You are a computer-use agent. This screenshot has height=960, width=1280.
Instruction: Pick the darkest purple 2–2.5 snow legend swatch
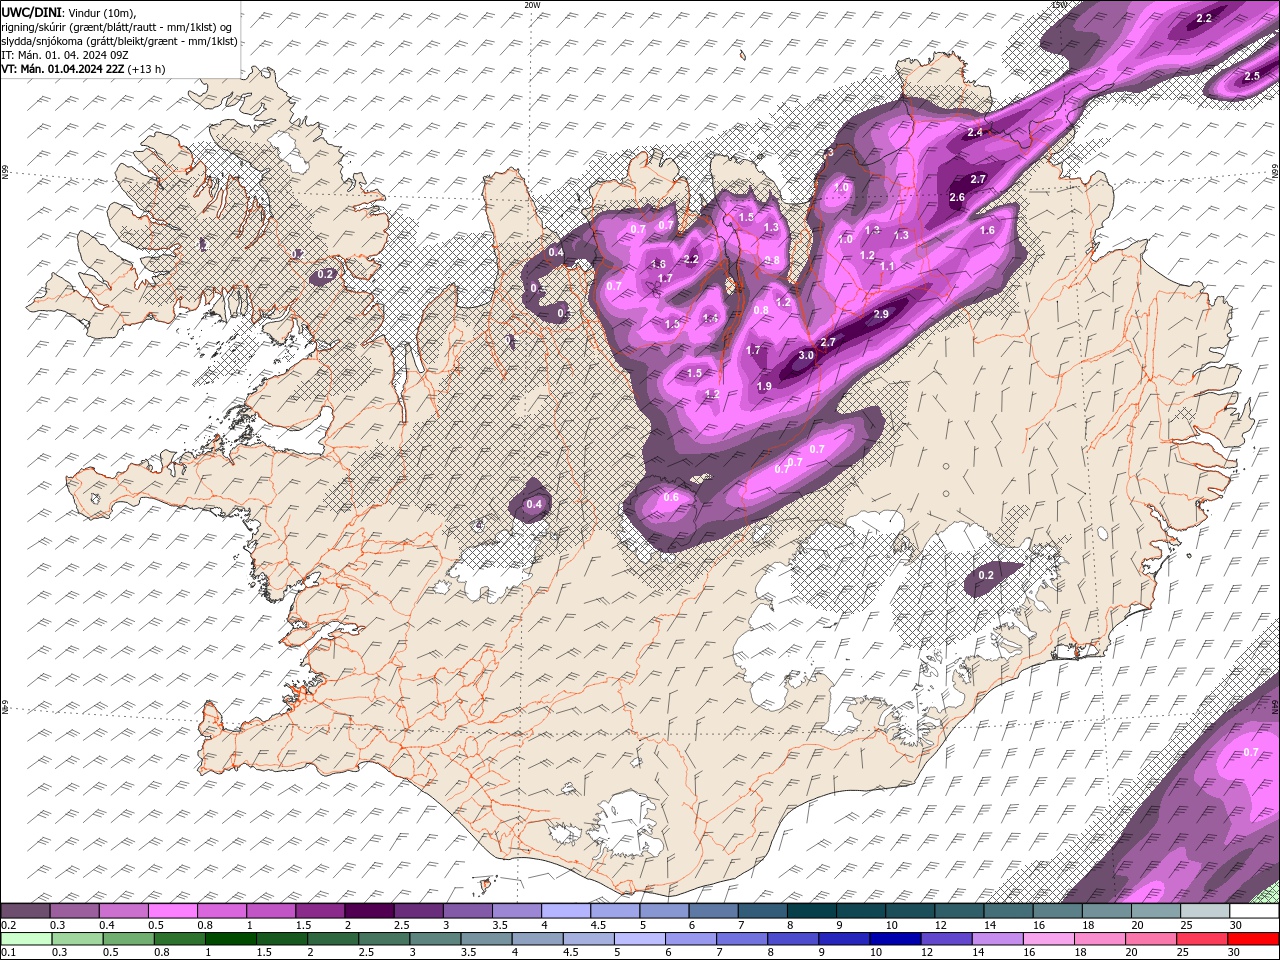coord(368,911)
